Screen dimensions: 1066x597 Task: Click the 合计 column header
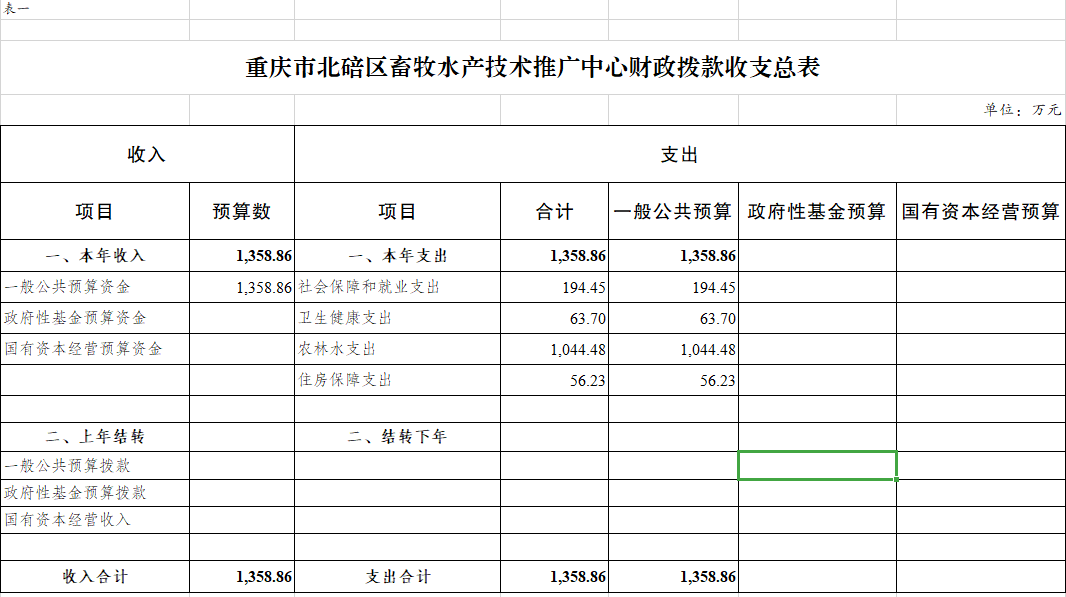point(555,211)
